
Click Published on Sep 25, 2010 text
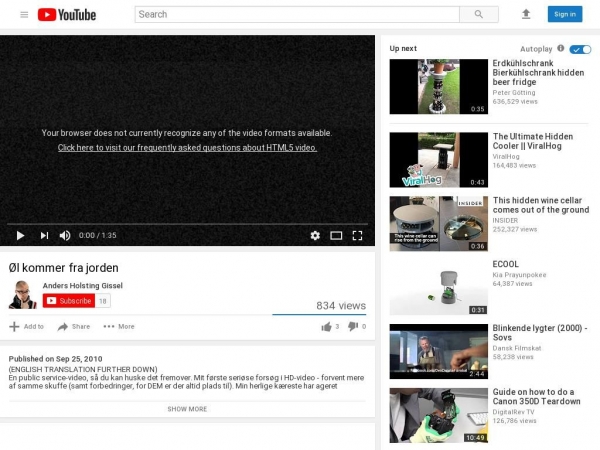click(55, 359)
